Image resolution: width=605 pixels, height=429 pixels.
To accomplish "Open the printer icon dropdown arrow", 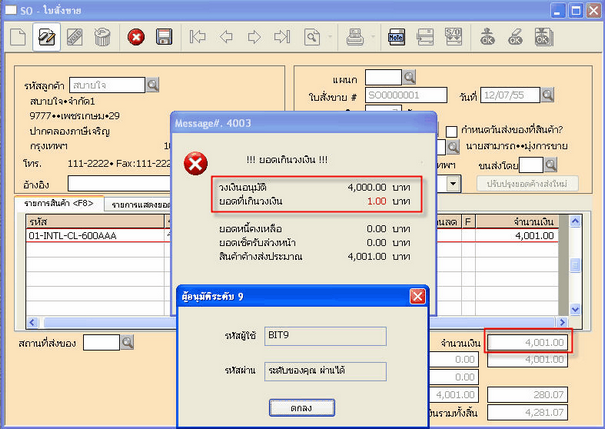I will coord(371,38).
